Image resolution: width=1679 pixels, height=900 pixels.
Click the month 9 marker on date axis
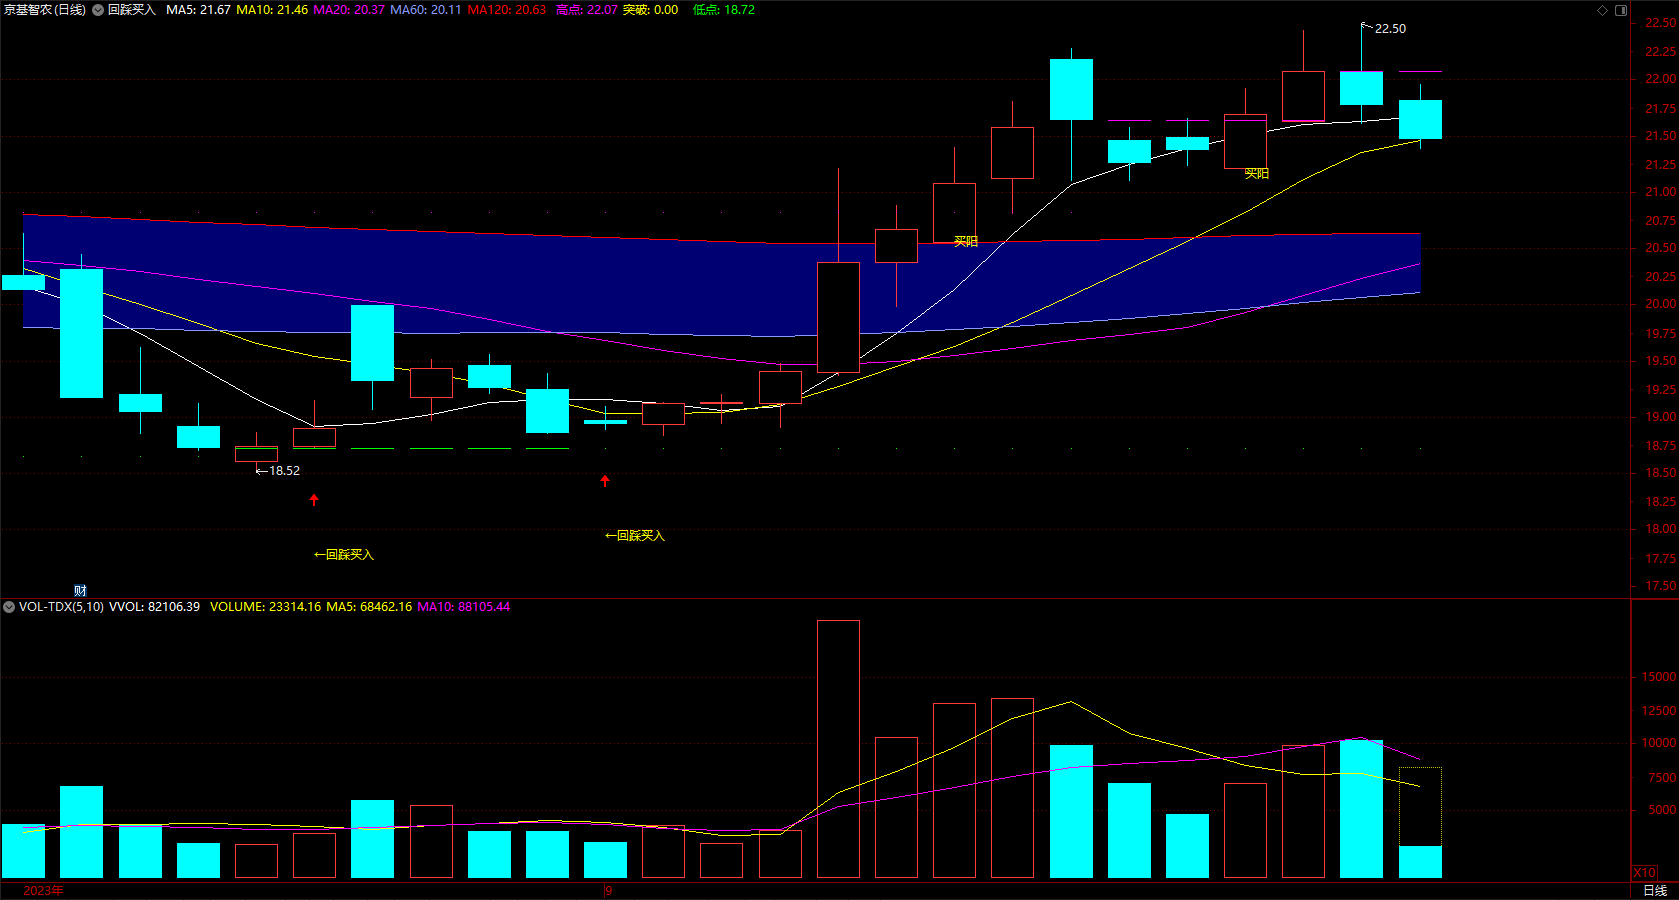click(x=608, y=890)
